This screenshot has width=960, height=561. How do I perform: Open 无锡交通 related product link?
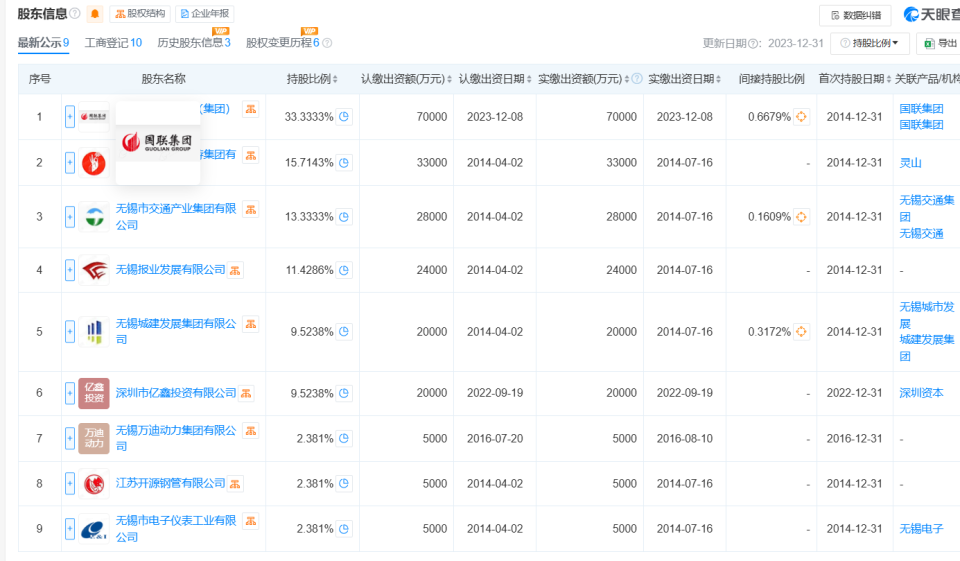coord(921,233)
